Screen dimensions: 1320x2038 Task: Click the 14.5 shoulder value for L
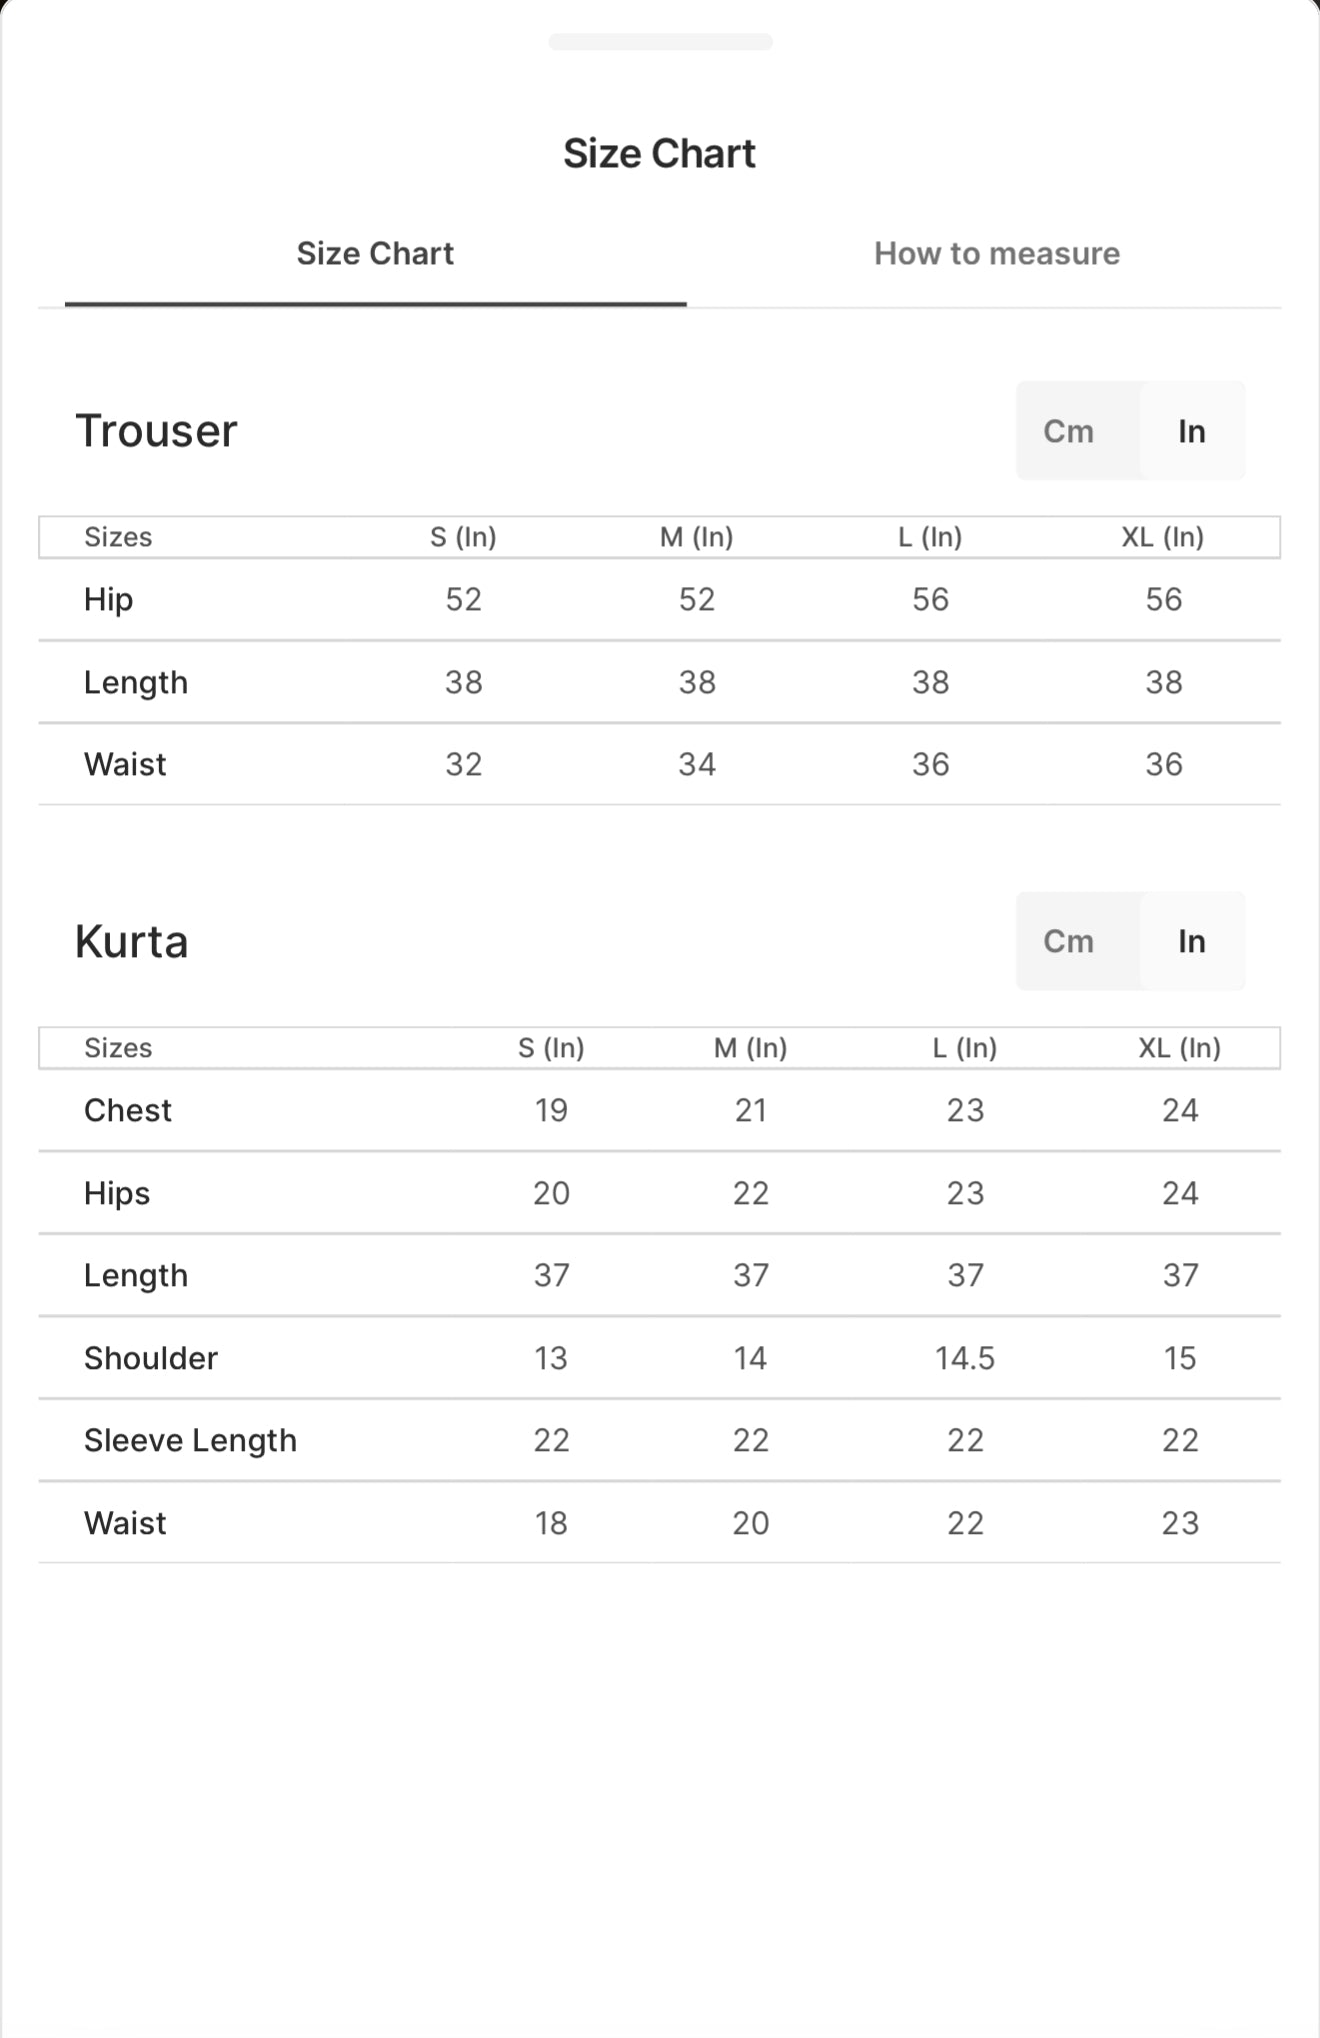pyautogui.click(x=964, y=1358)
